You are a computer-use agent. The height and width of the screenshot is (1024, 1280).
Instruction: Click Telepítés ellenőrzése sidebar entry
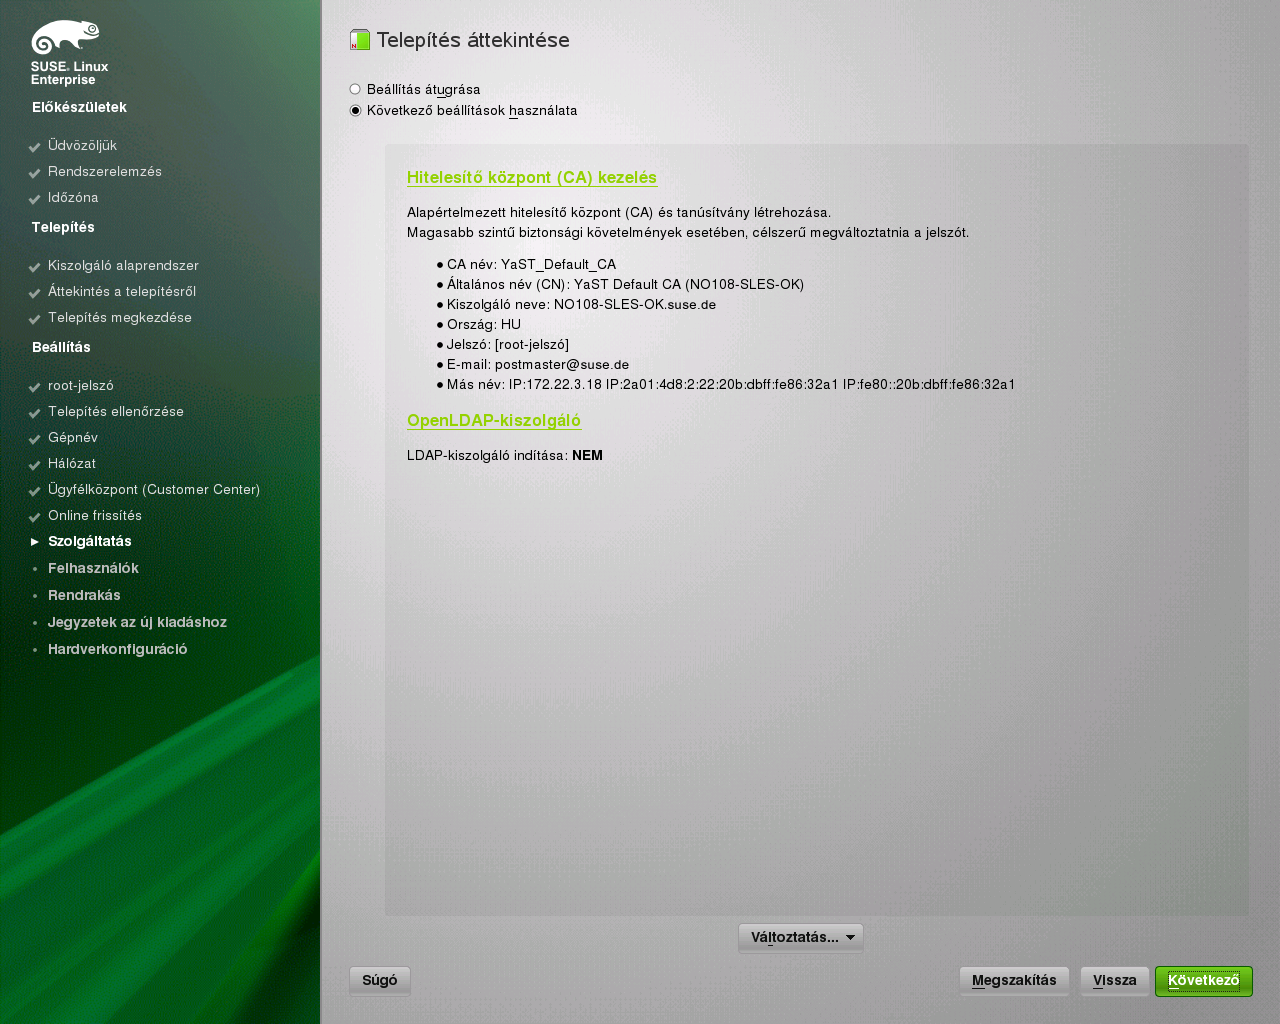tap(116, 412)
